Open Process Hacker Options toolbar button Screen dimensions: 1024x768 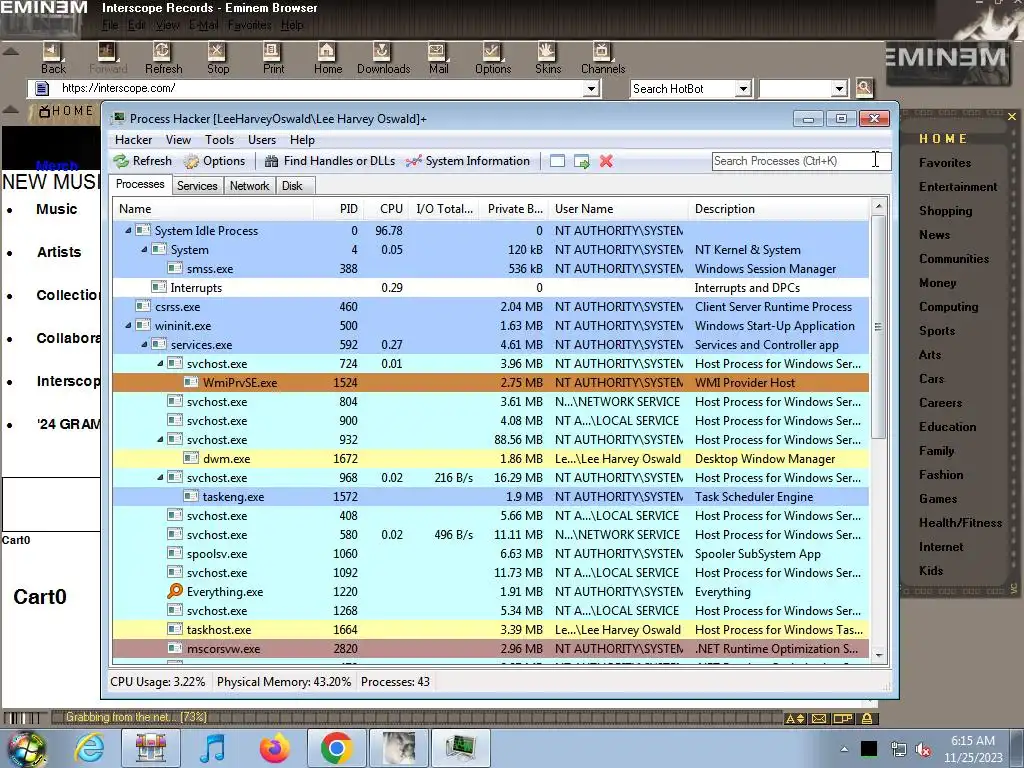point(214,161)
